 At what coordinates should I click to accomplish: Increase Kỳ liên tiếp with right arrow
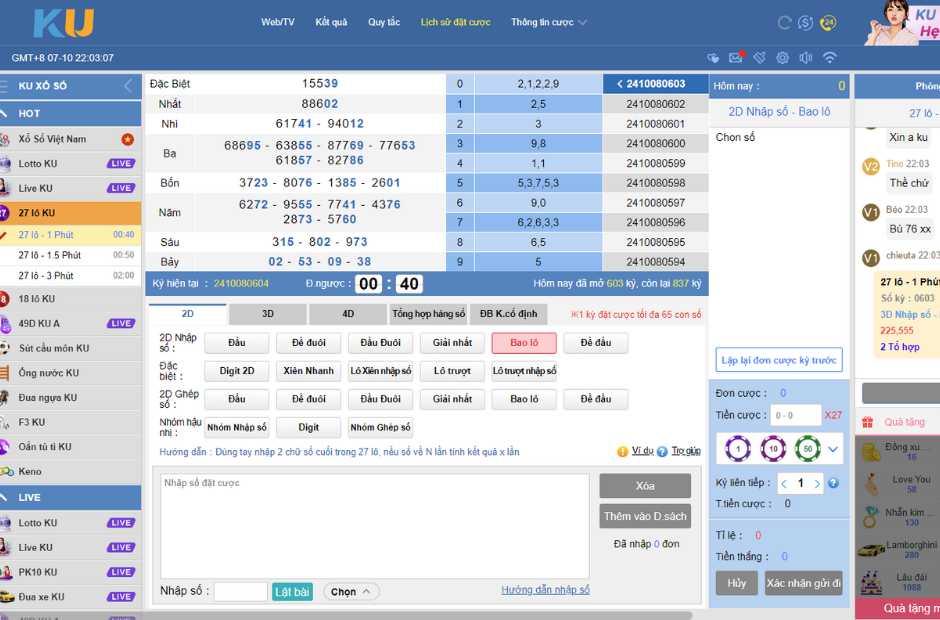pyautogui.click(x=817, y=483)
